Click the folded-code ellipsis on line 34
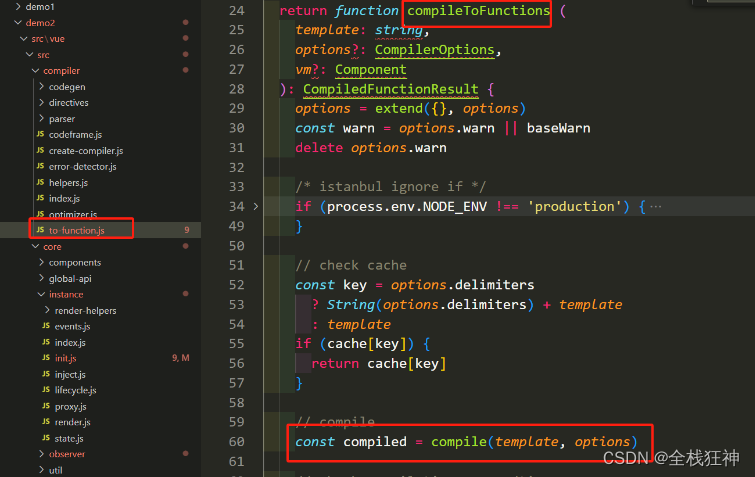The image size is (755, 477). pyautogui.click(x=656, y=207)
